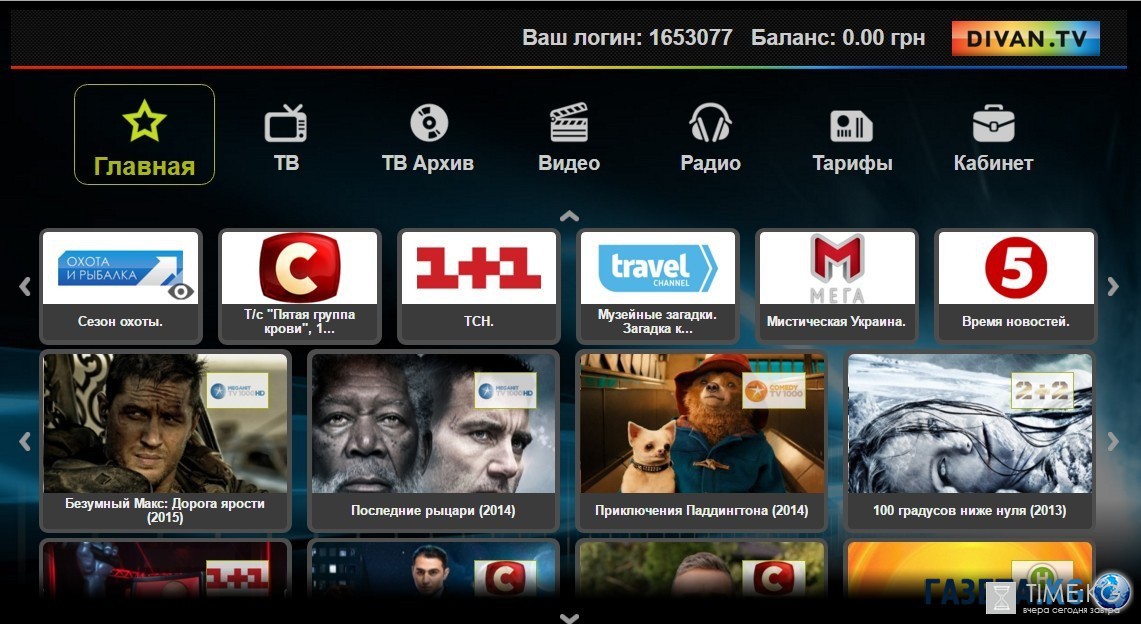Open Радио headphones icon
Screen dimensions: 1141x624
(x=710, y=124)
